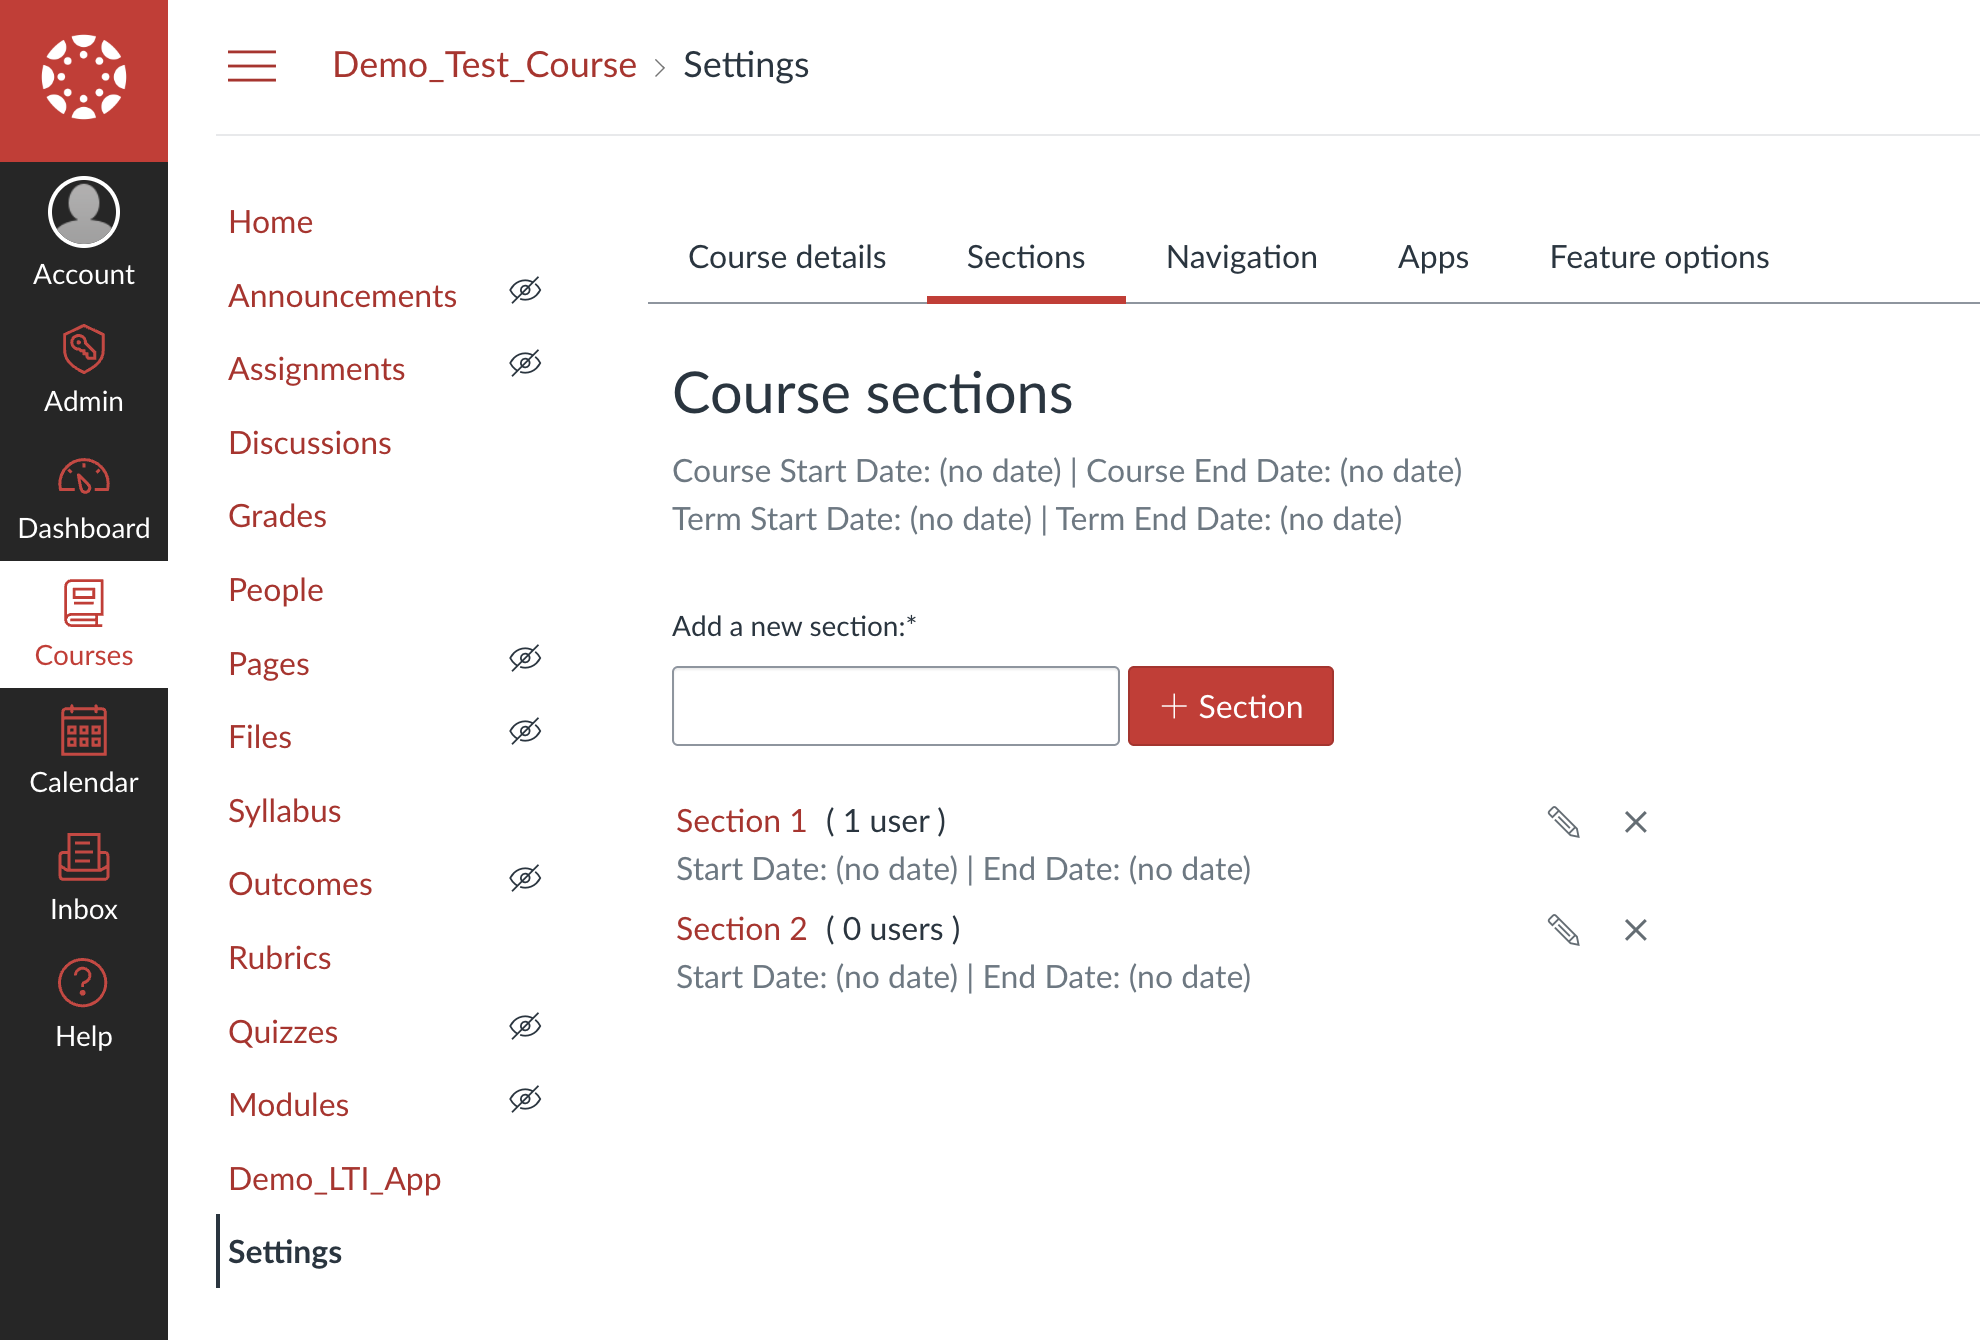Viewport: 1980px width, 1340px height.
Task: Open the Syllabus page link
Action: pos(284,810)
